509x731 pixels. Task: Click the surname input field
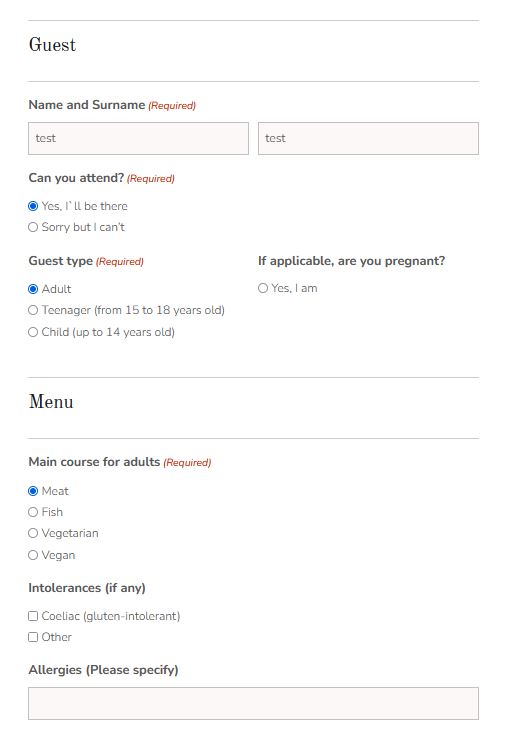point(368,138)
